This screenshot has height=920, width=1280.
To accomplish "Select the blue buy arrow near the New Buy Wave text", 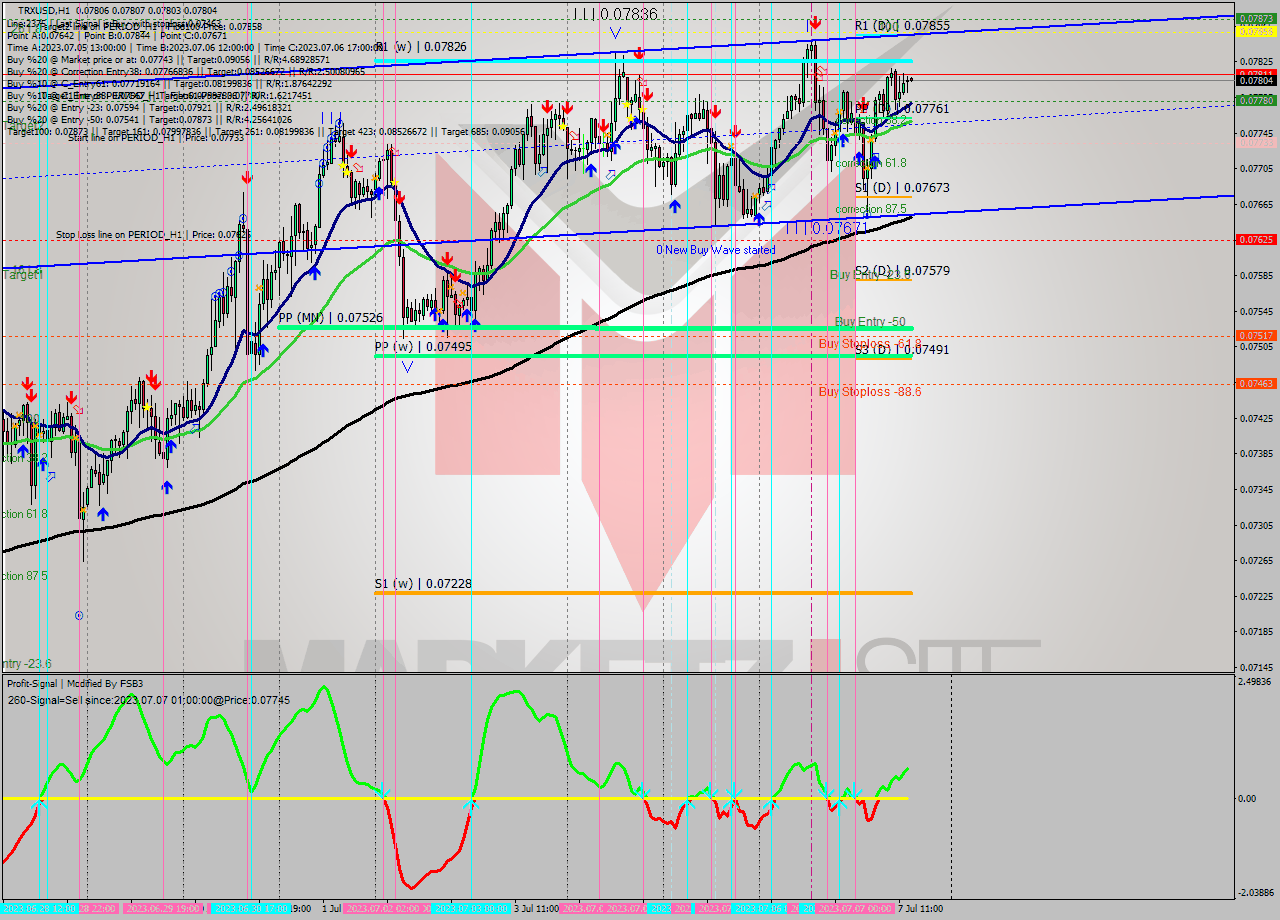I will click(759, 218).
